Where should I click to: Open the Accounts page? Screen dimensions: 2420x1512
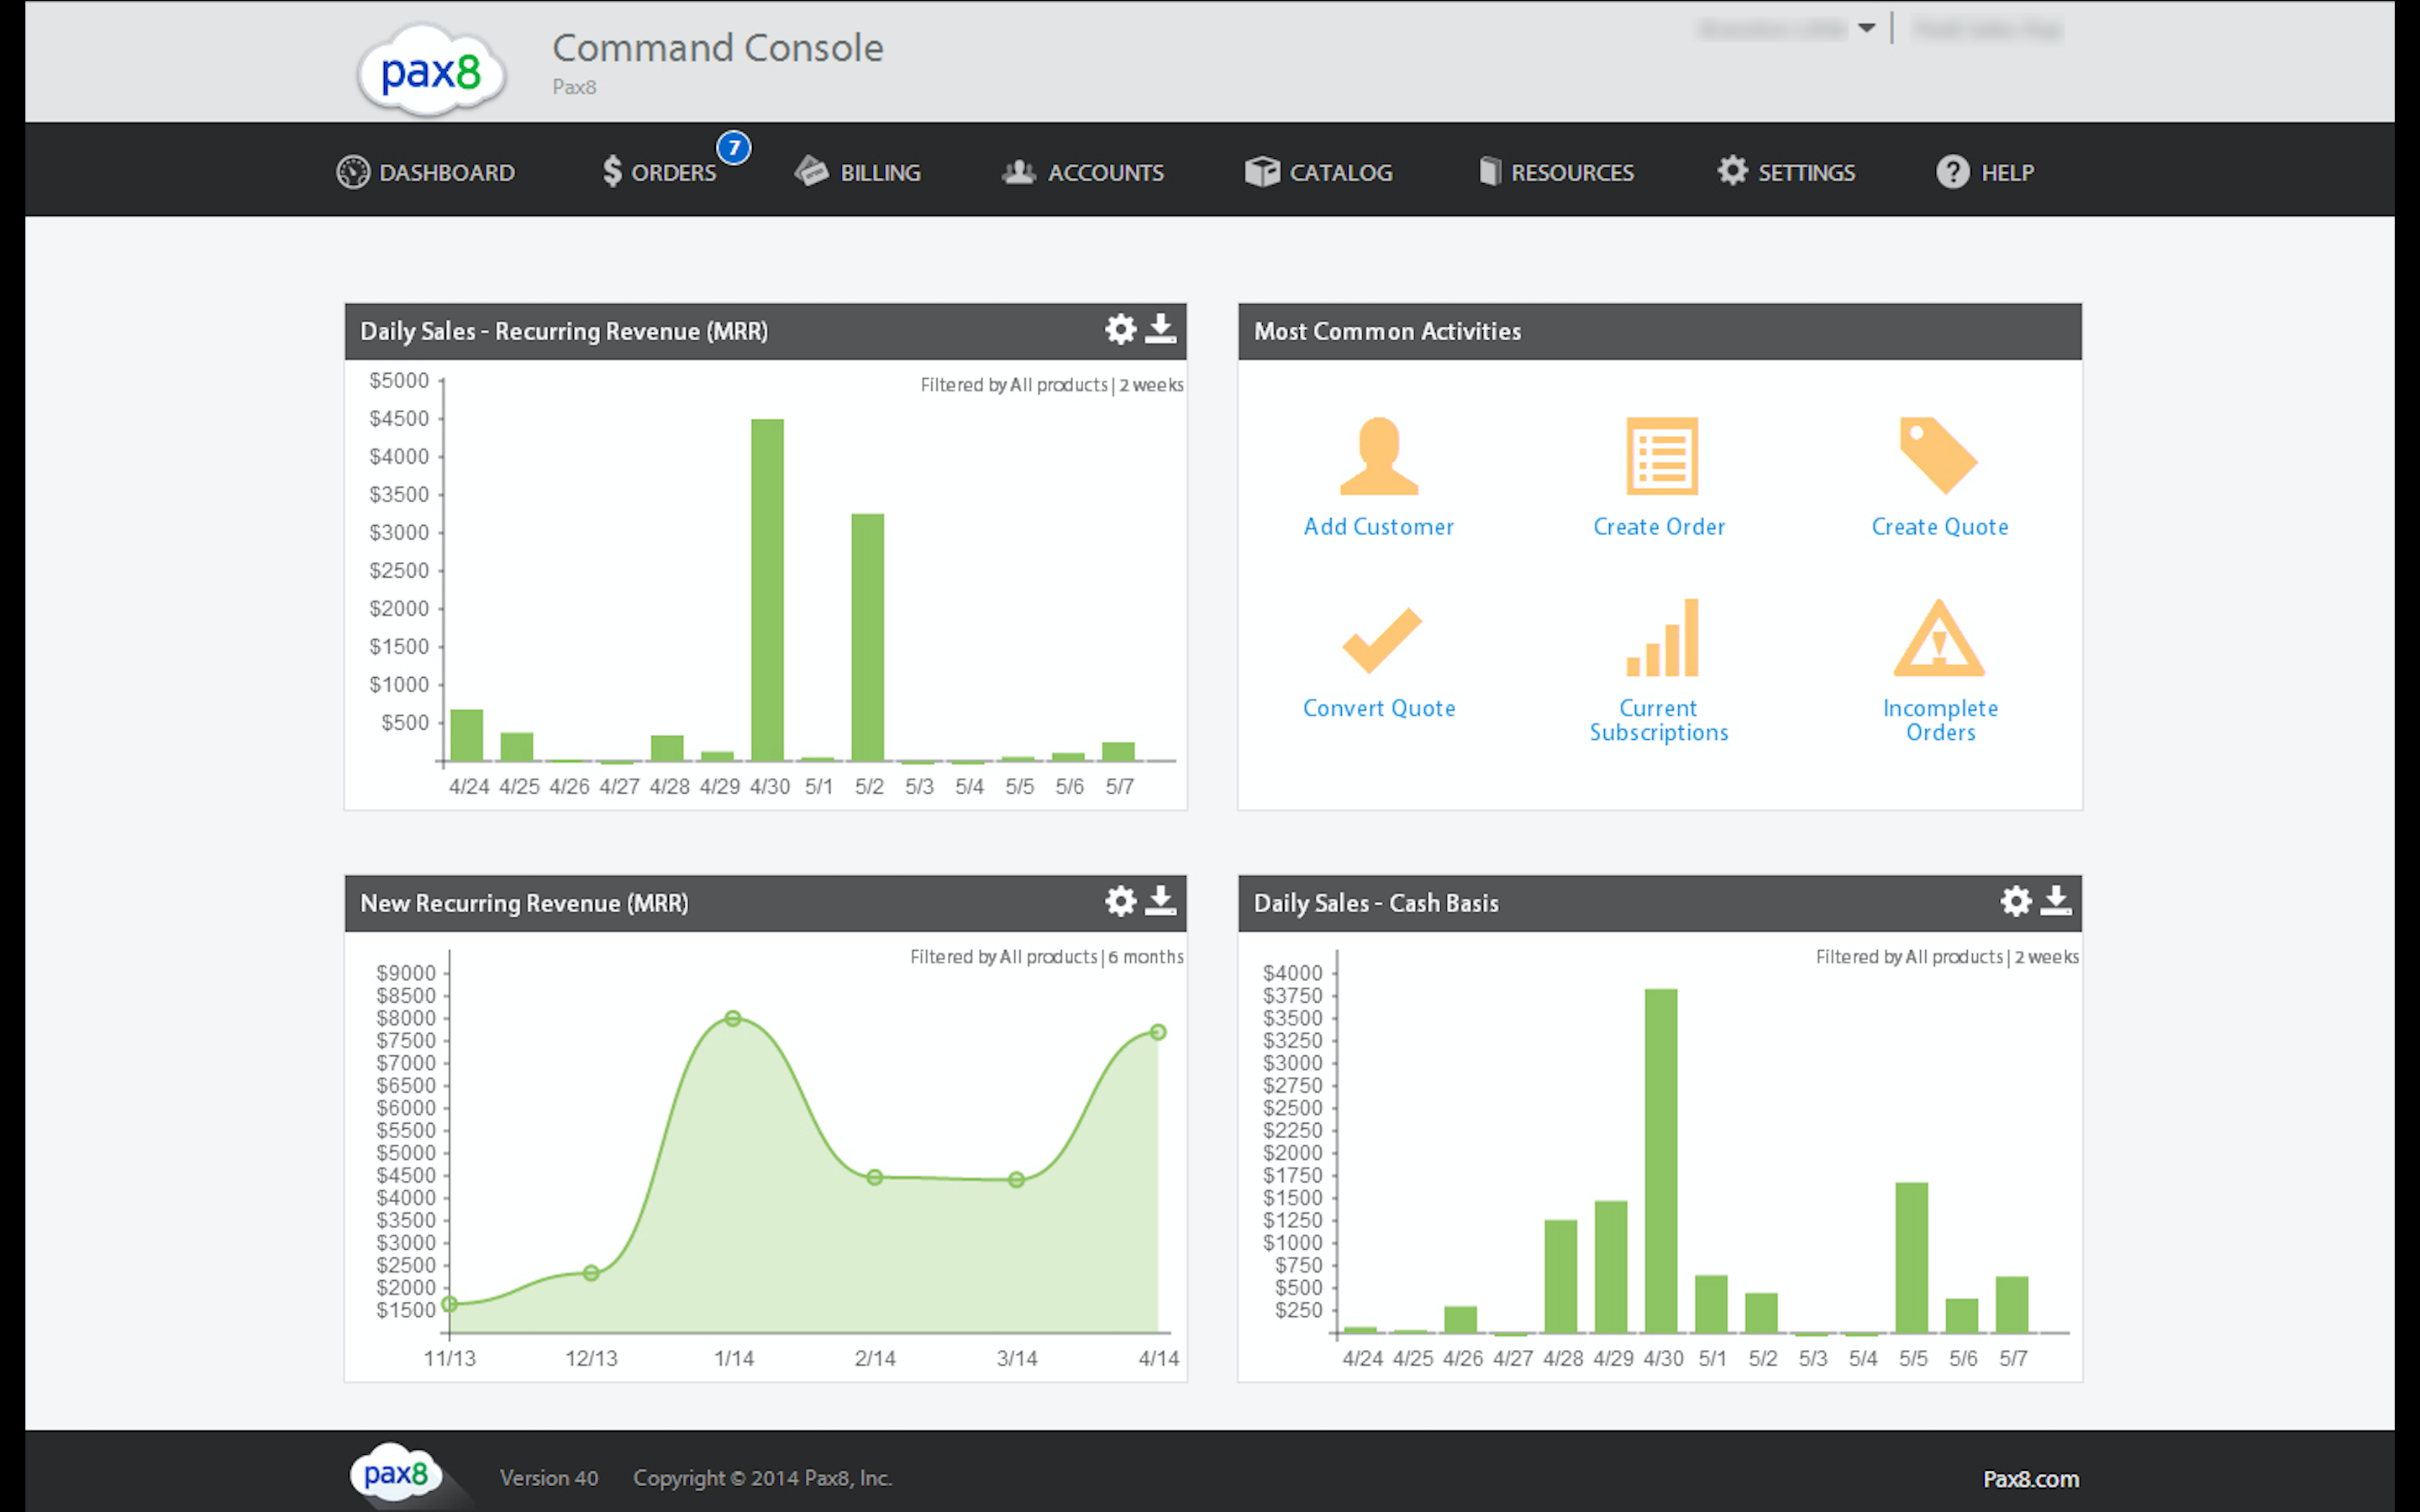click(x=1083, y=172)
